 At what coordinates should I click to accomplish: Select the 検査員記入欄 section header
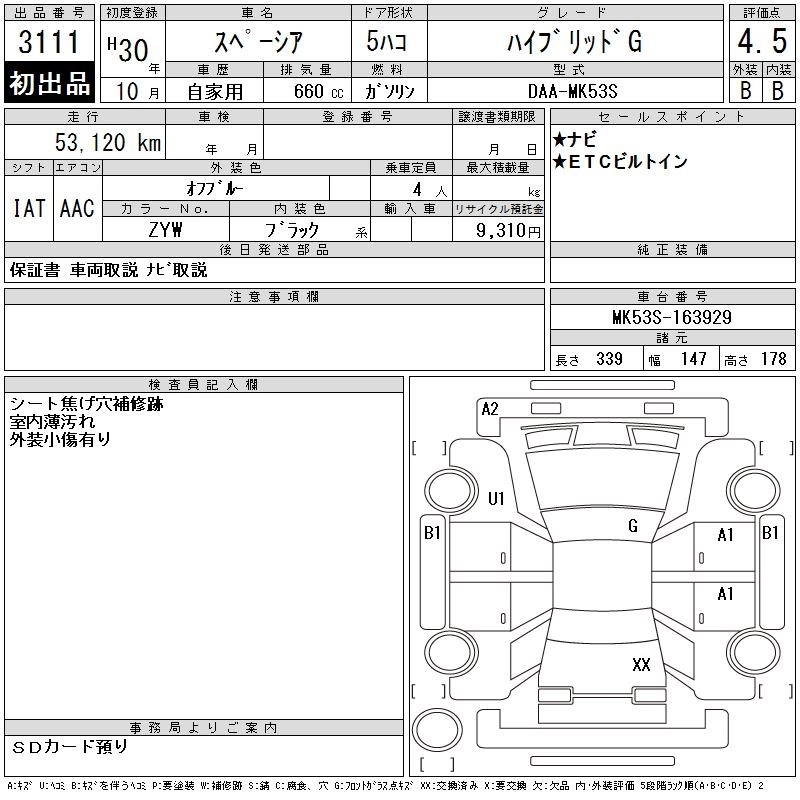click(x=204, y=384)
